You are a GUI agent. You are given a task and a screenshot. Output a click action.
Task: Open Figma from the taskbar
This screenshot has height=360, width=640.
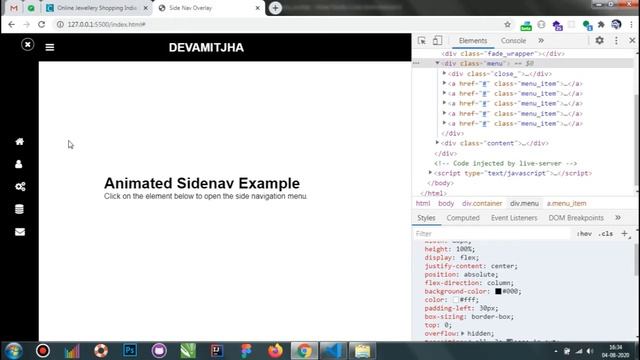tap(246, 351)
